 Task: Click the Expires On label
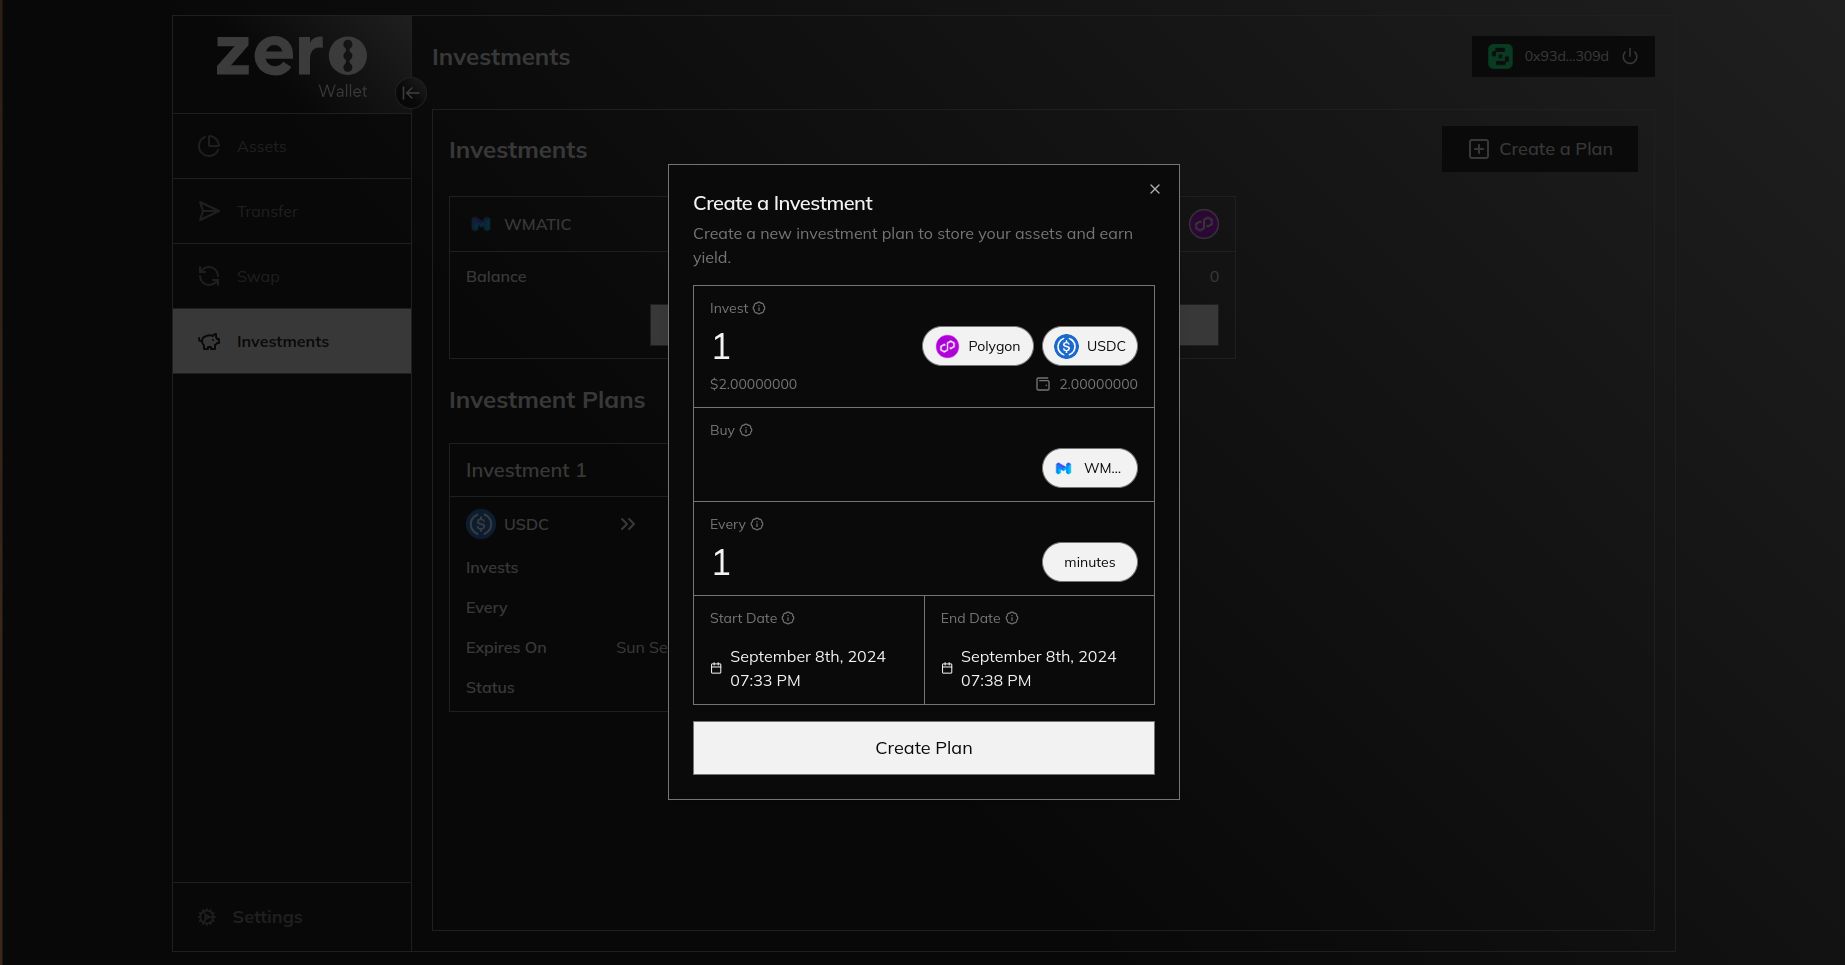pyautogui.click(x=506, y=647)
